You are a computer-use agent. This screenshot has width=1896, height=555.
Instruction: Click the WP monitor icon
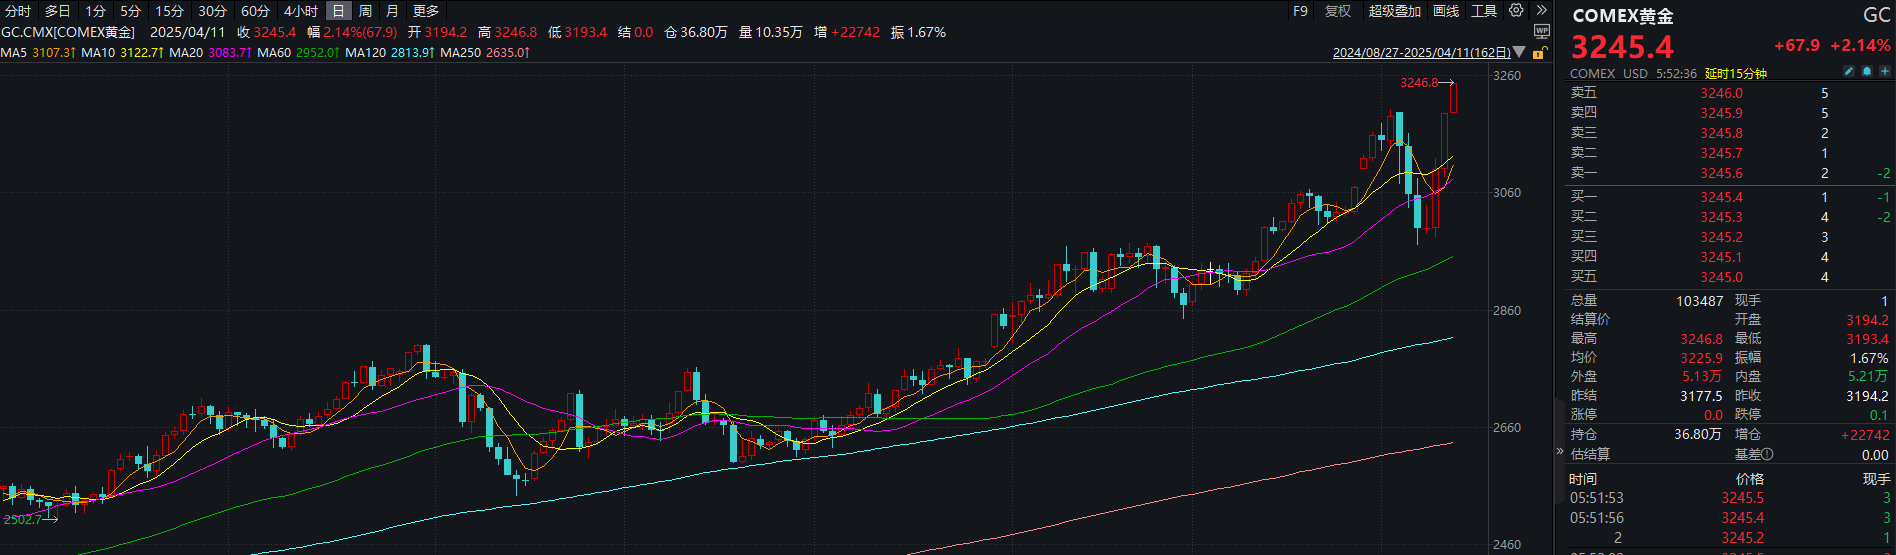pos(1541,31)
